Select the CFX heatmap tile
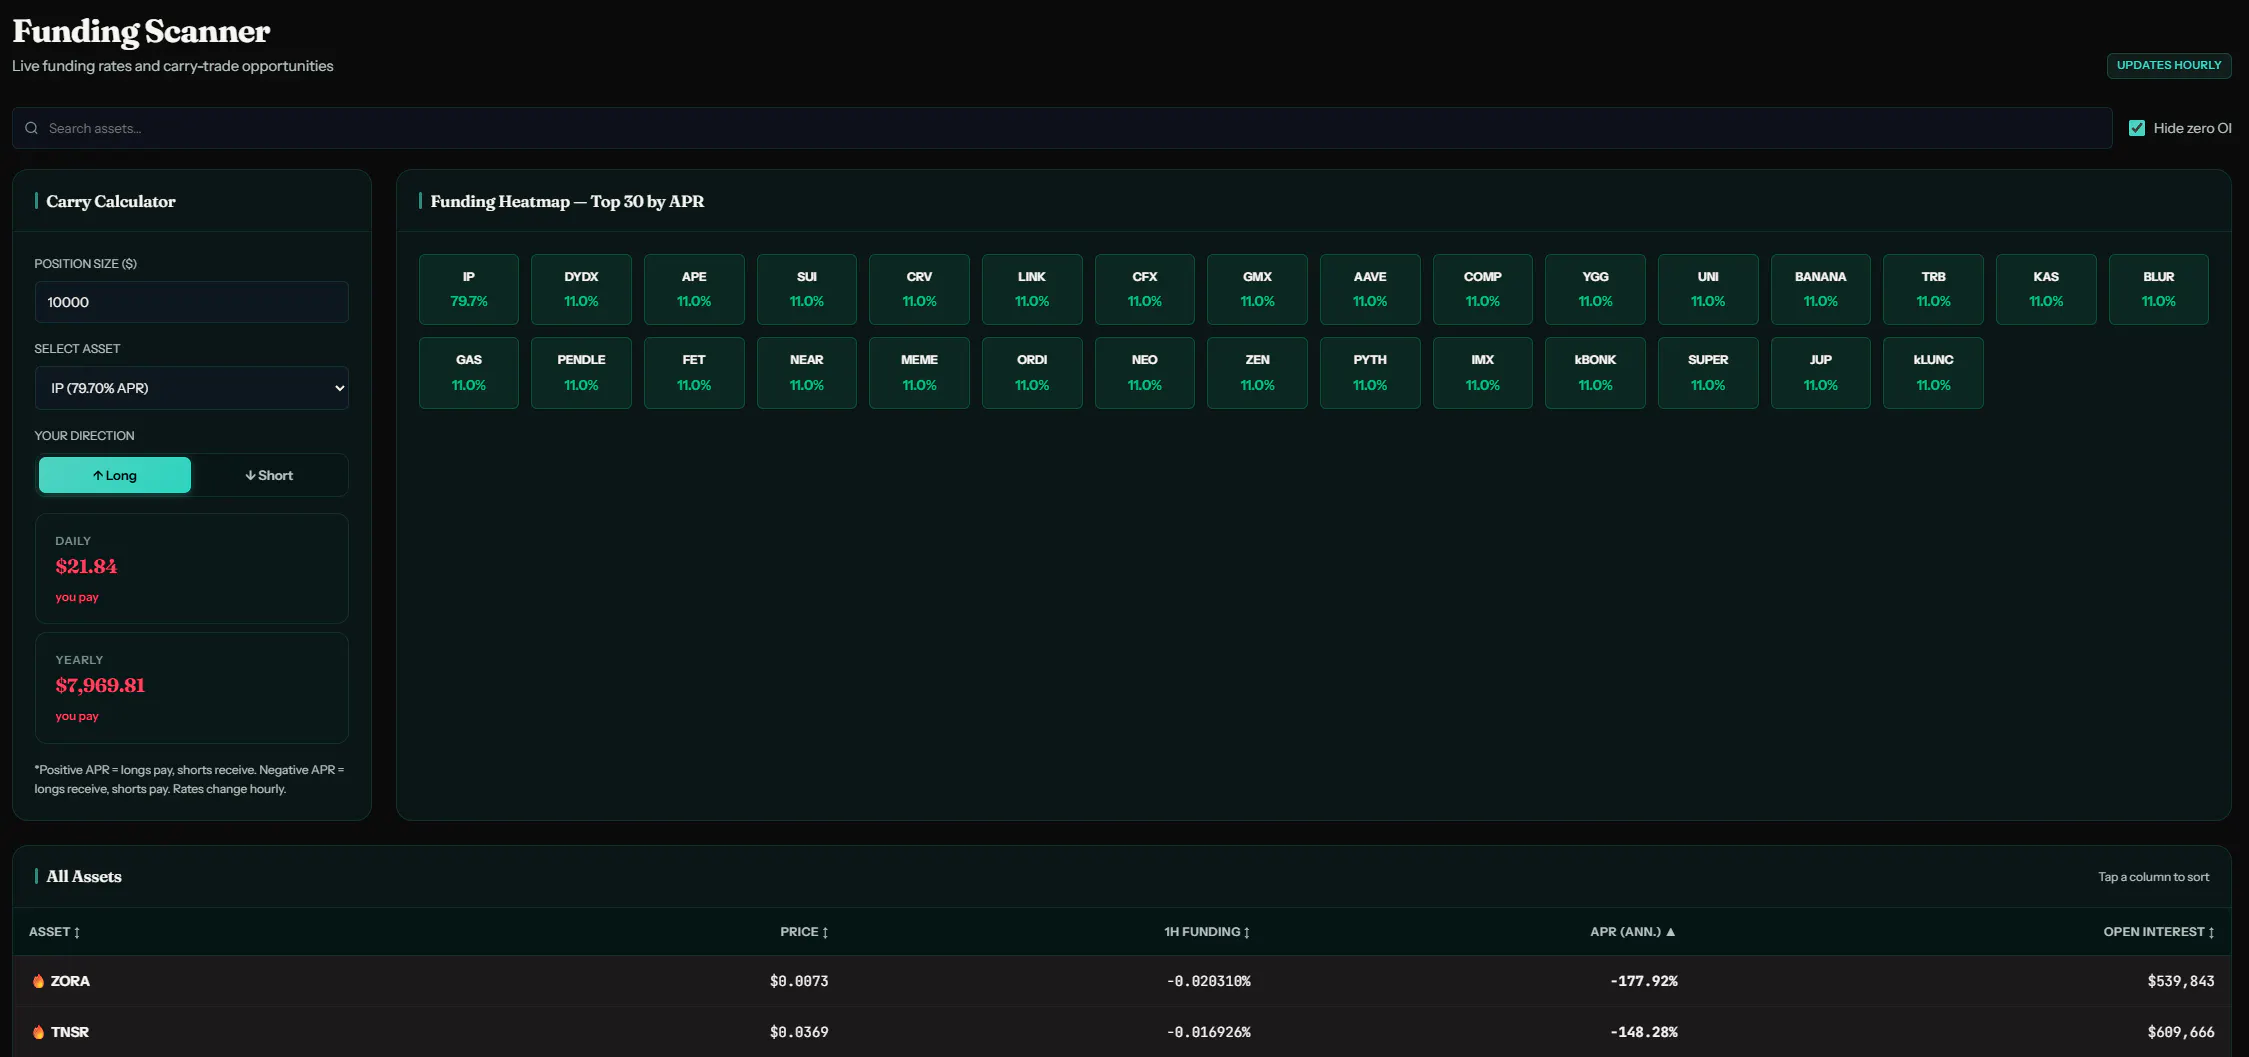This screenshot has height=1057, width=2249. point(1145,289)
